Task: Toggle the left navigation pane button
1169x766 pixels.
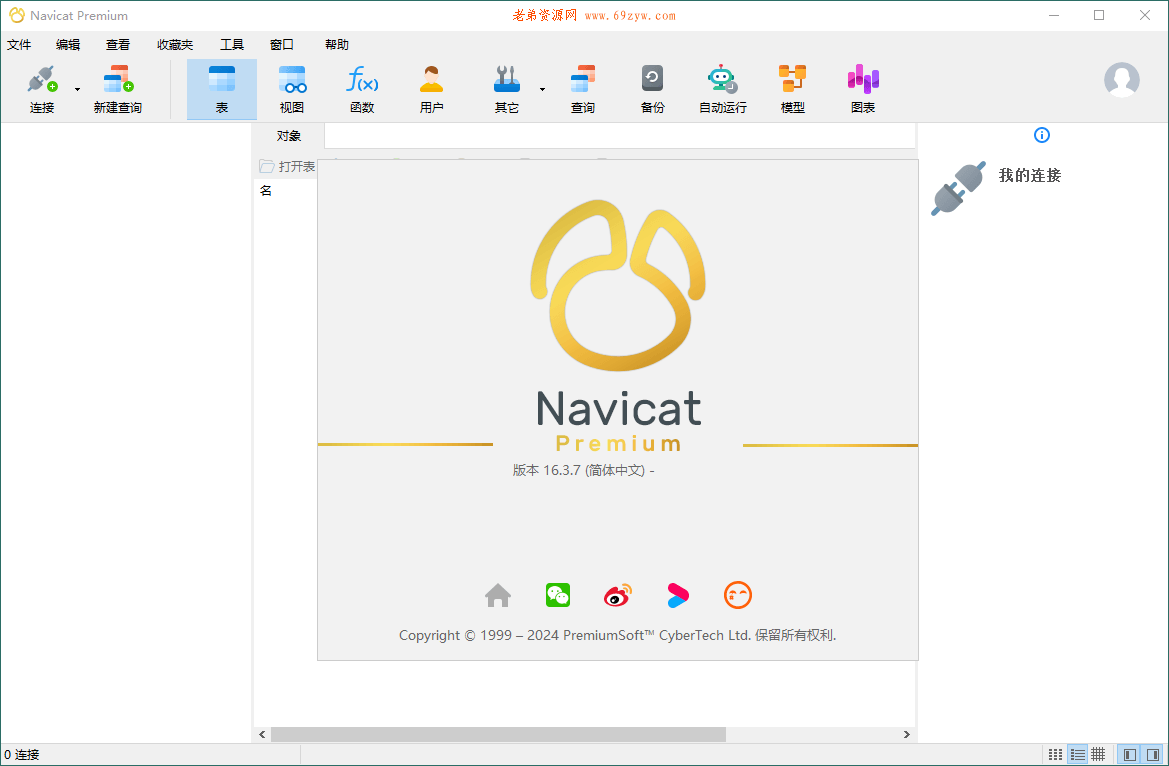Action: 1129,755
